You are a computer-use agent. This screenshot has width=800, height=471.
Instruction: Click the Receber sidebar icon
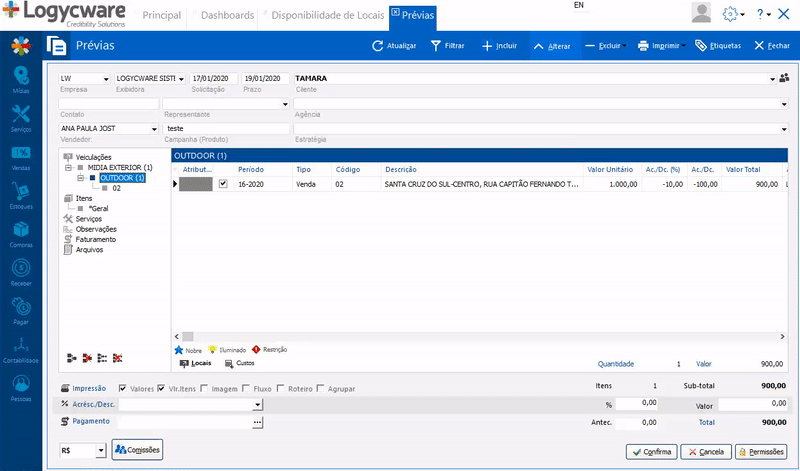[x=20, y=269]
